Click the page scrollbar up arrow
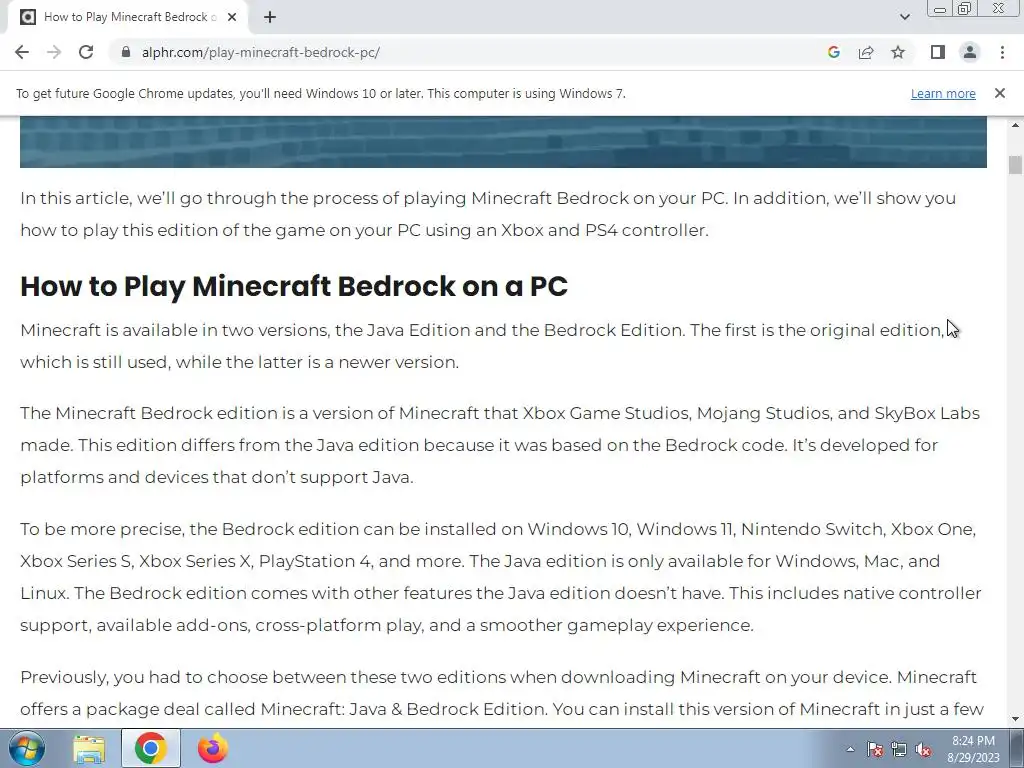 pyautogui.click(x=1015, y=124)
